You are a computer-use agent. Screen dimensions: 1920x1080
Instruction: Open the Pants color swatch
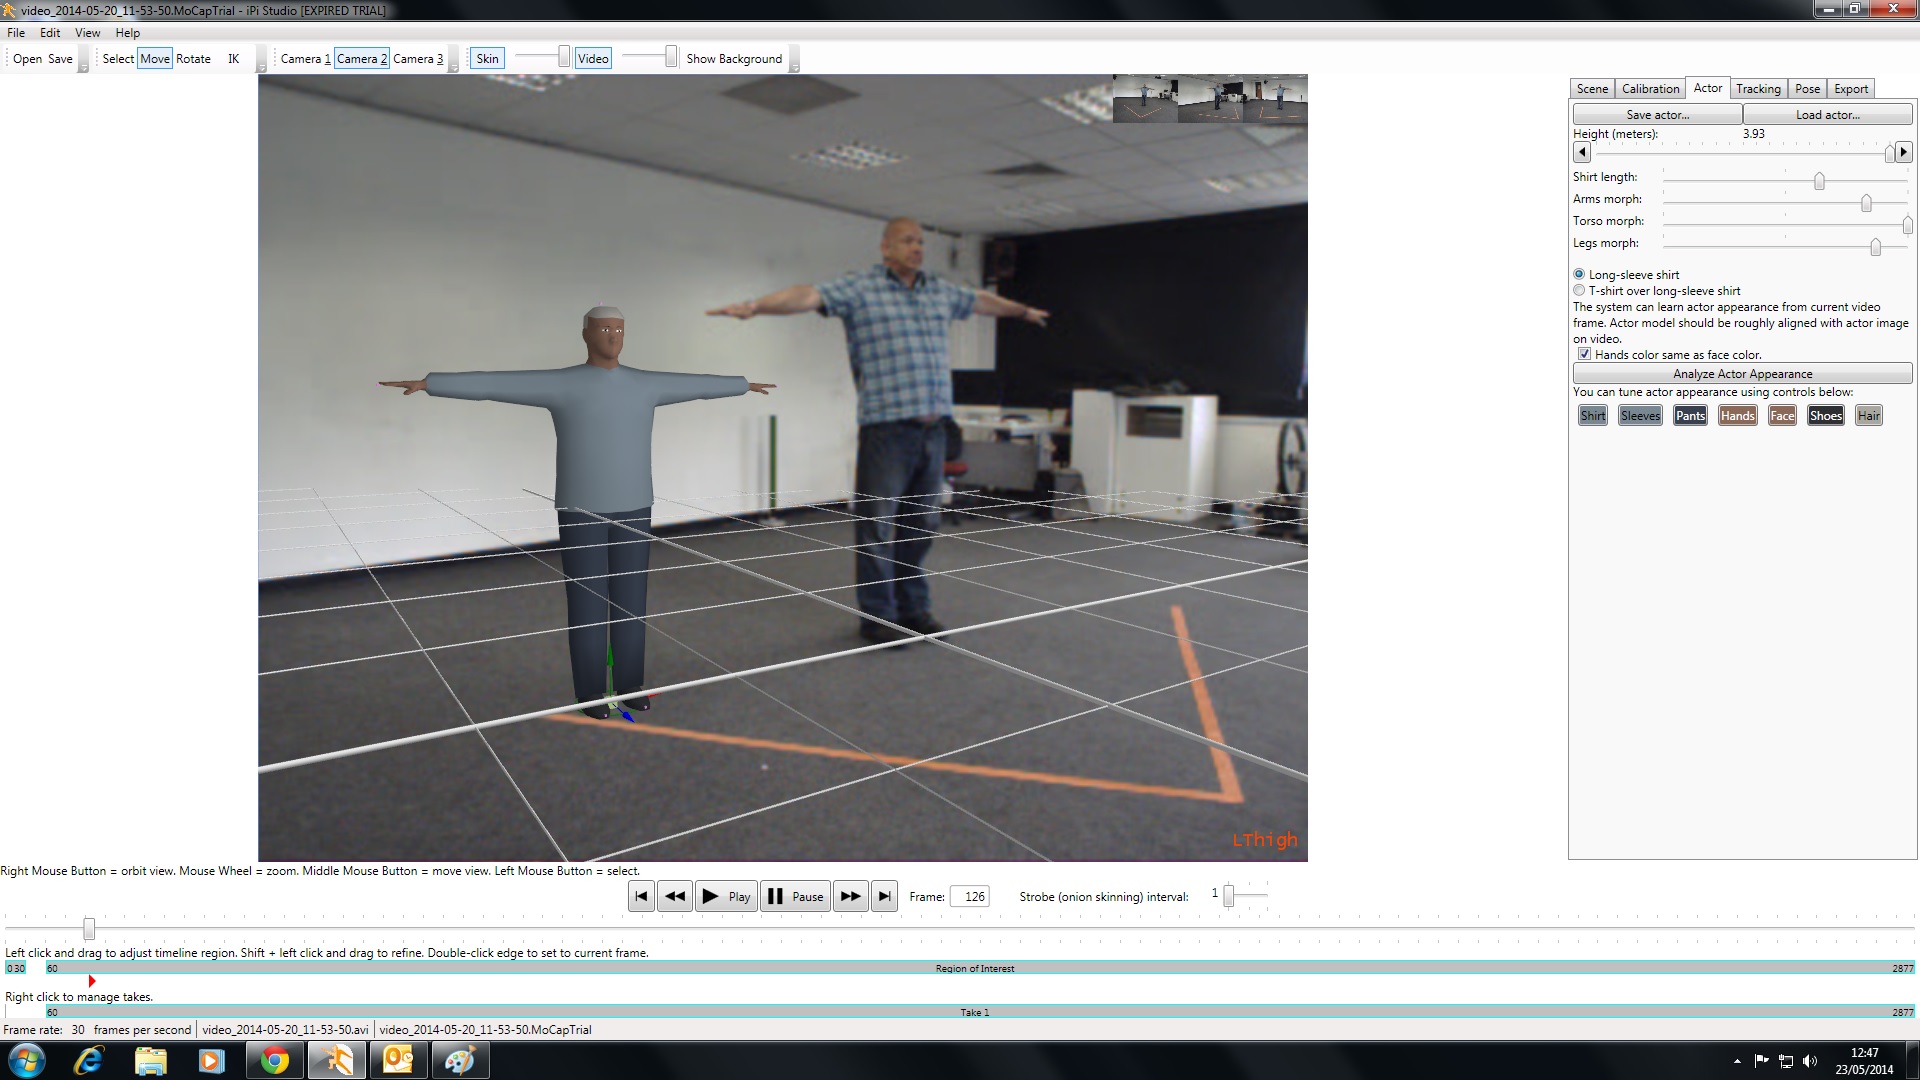point(1690,415)
